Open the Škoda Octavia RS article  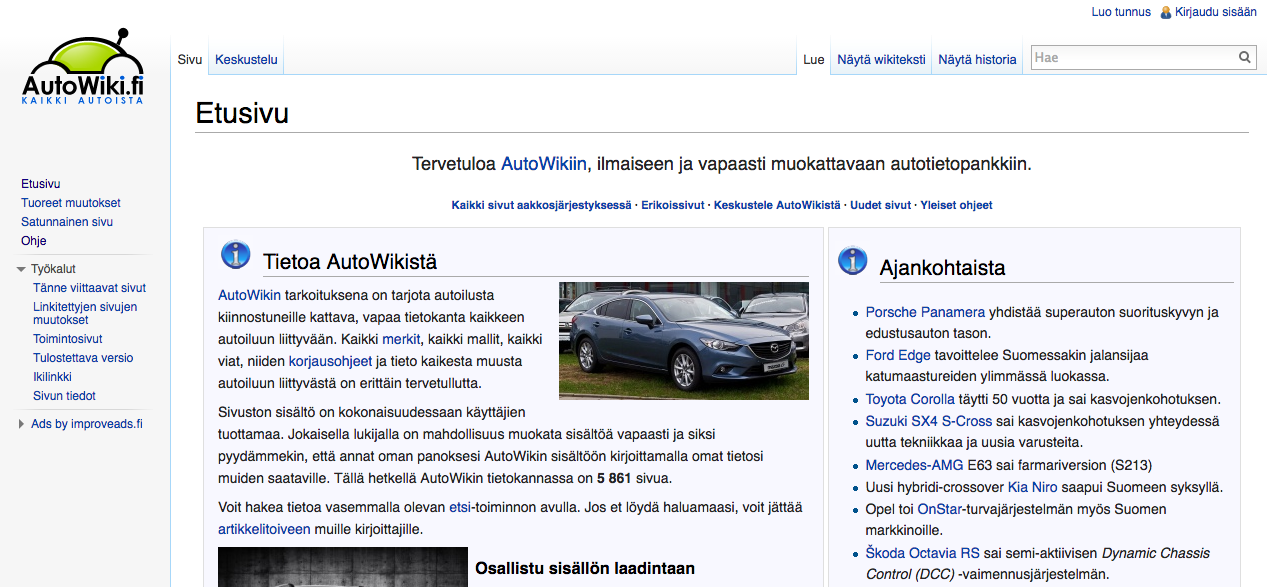pos(923,553)
